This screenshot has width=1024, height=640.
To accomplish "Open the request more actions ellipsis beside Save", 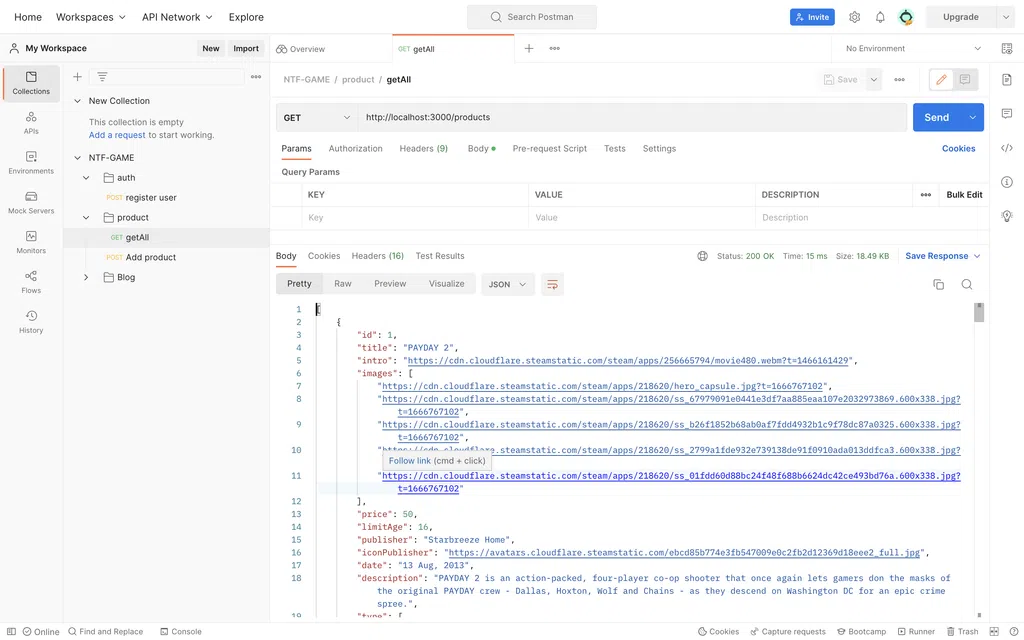I will 899,80.
